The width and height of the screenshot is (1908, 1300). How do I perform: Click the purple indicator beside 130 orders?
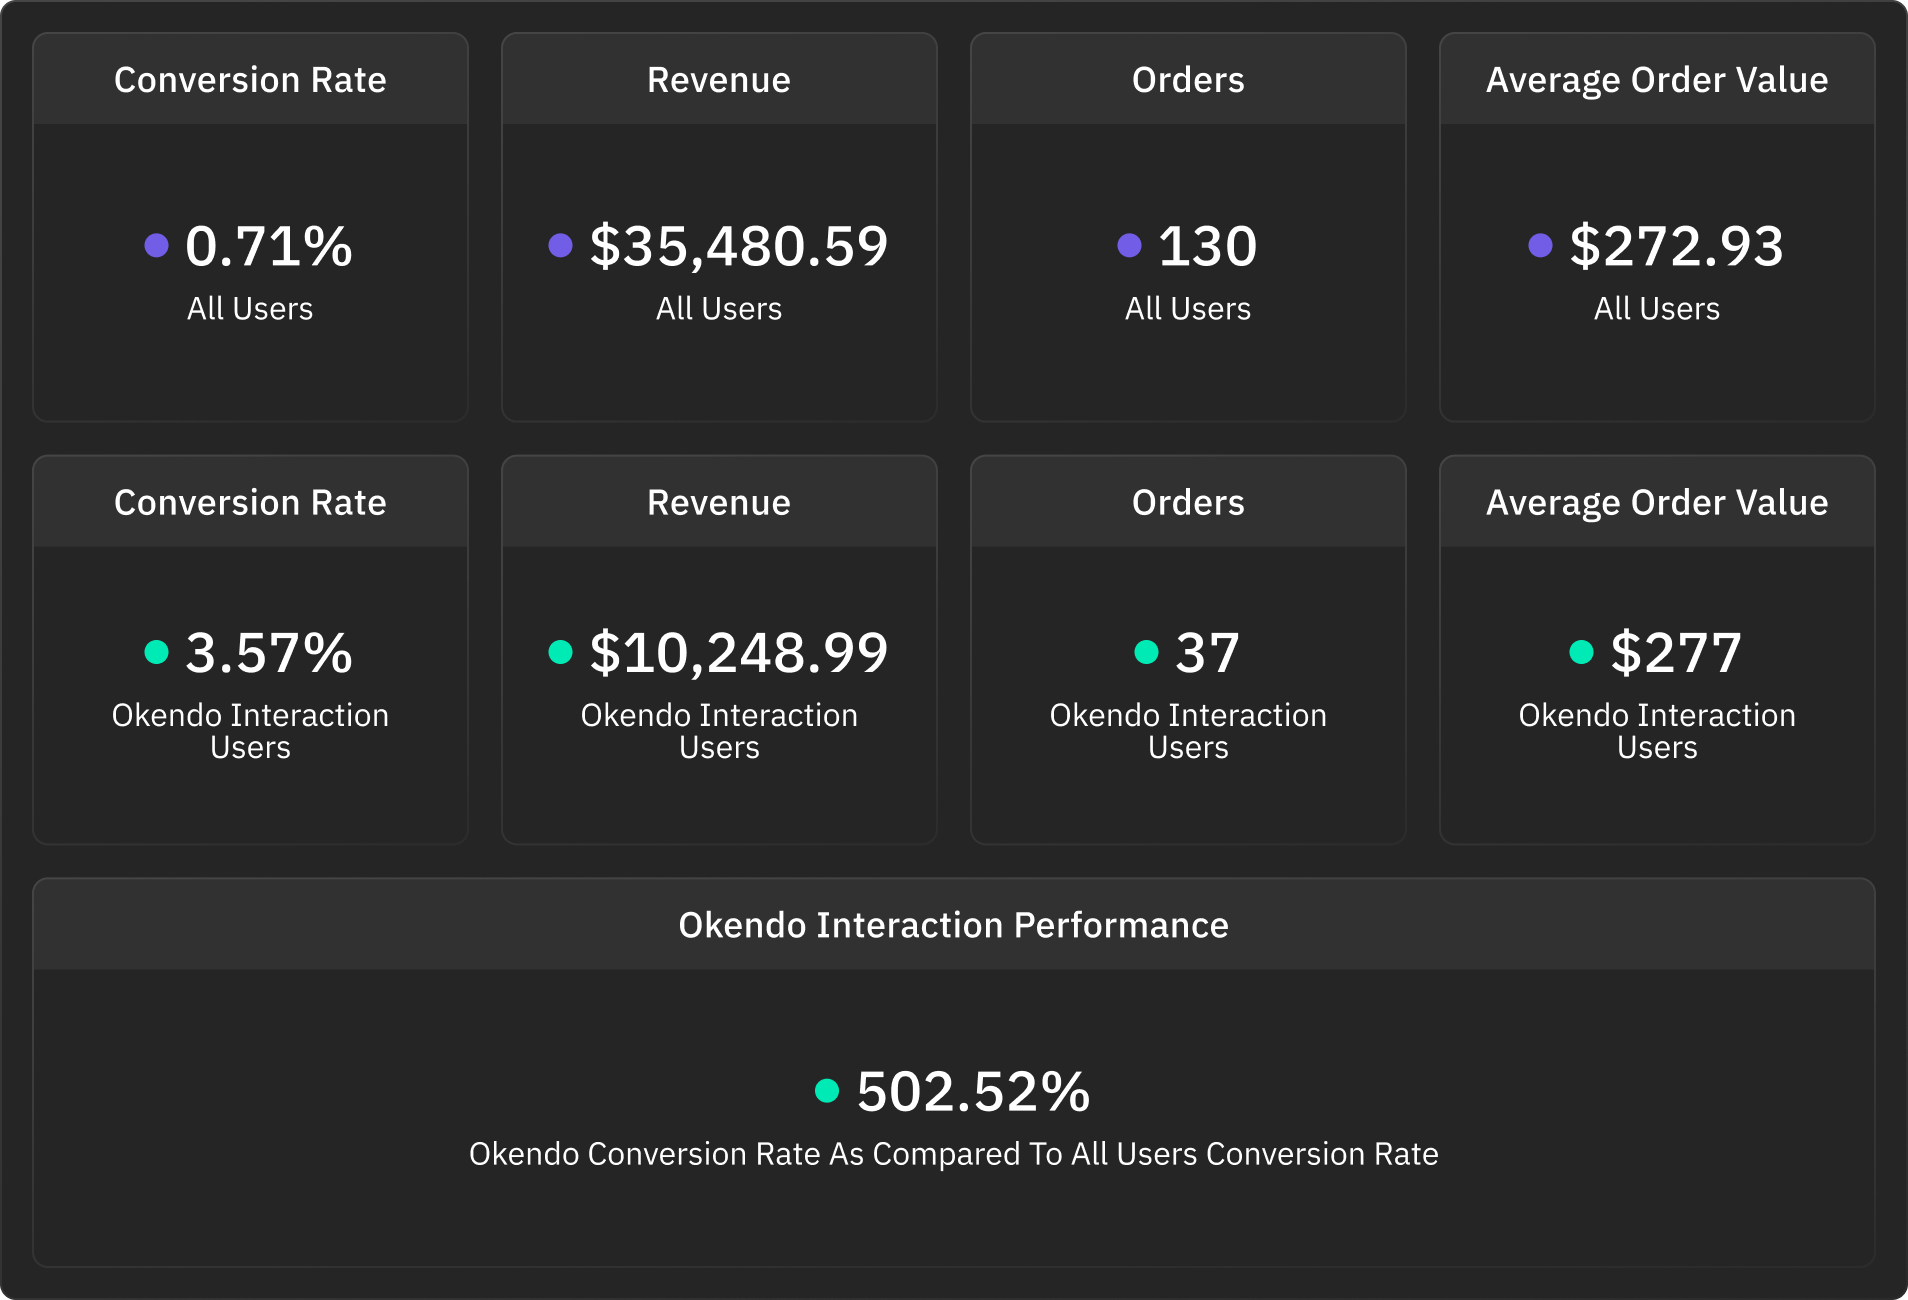tap(1128, 245)
